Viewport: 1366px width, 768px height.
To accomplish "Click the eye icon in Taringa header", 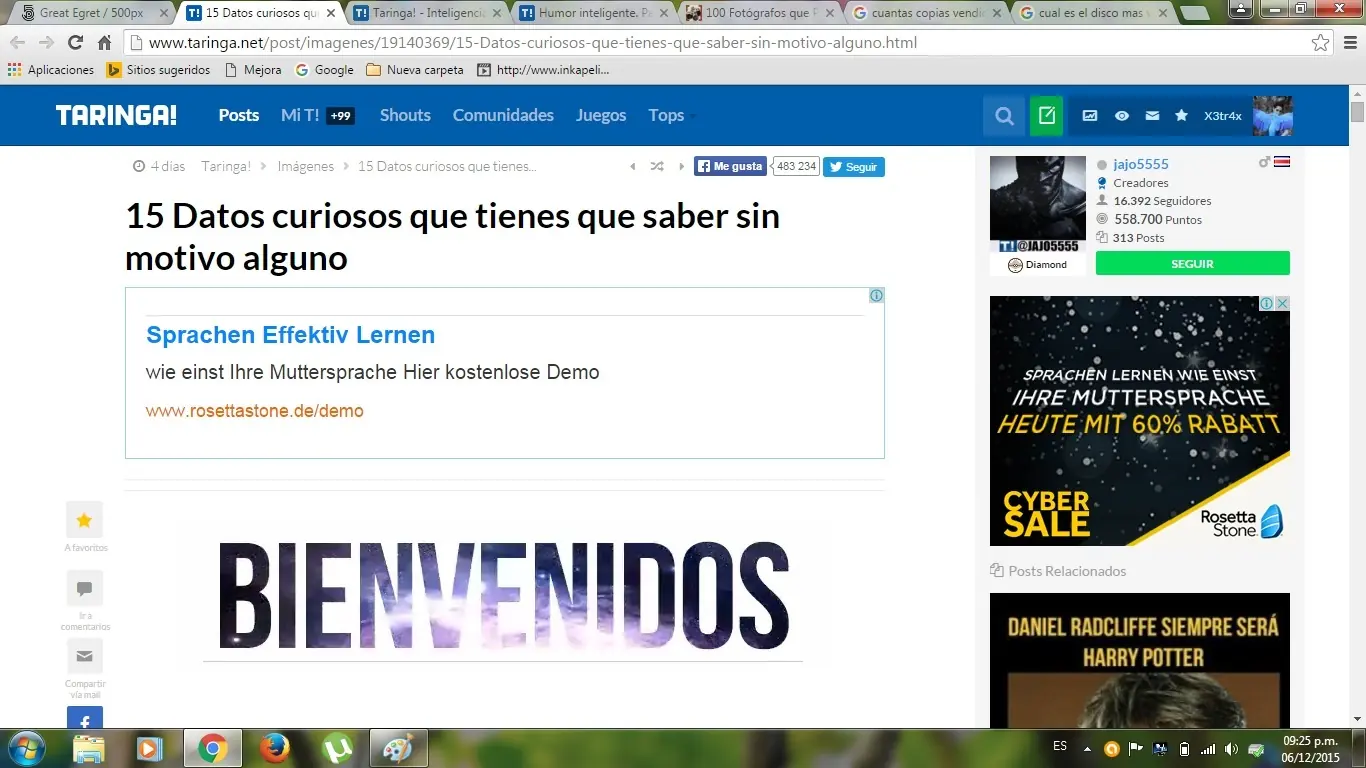I will [1122, 116].
